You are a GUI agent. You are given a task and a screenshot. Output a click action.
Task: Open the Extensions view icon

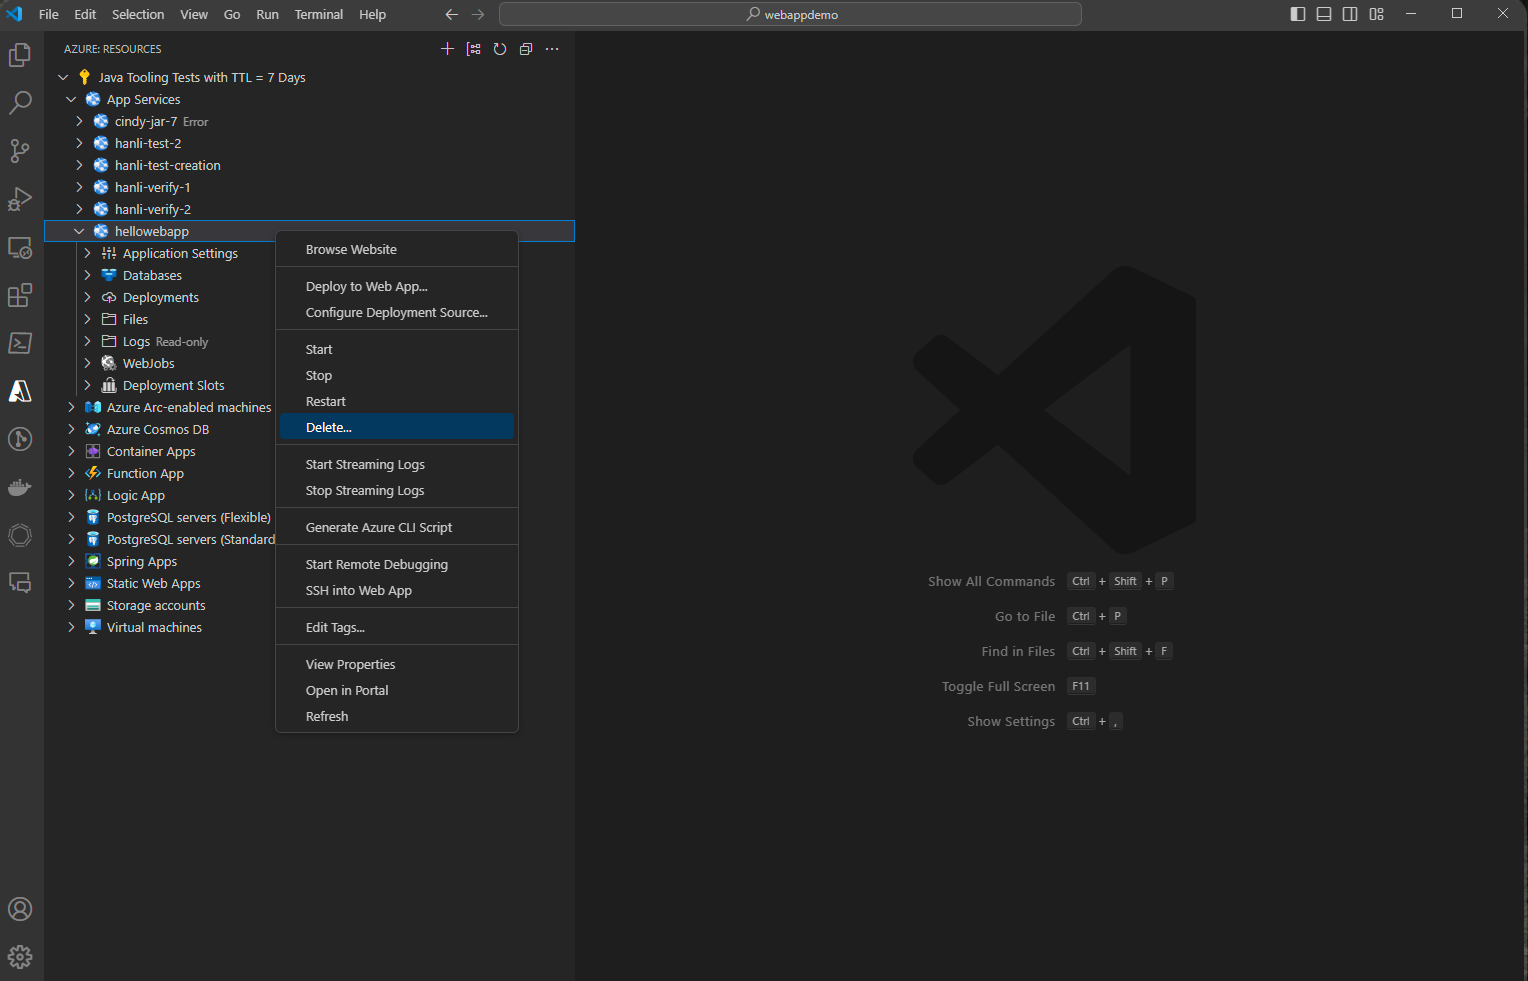point(20,295)
